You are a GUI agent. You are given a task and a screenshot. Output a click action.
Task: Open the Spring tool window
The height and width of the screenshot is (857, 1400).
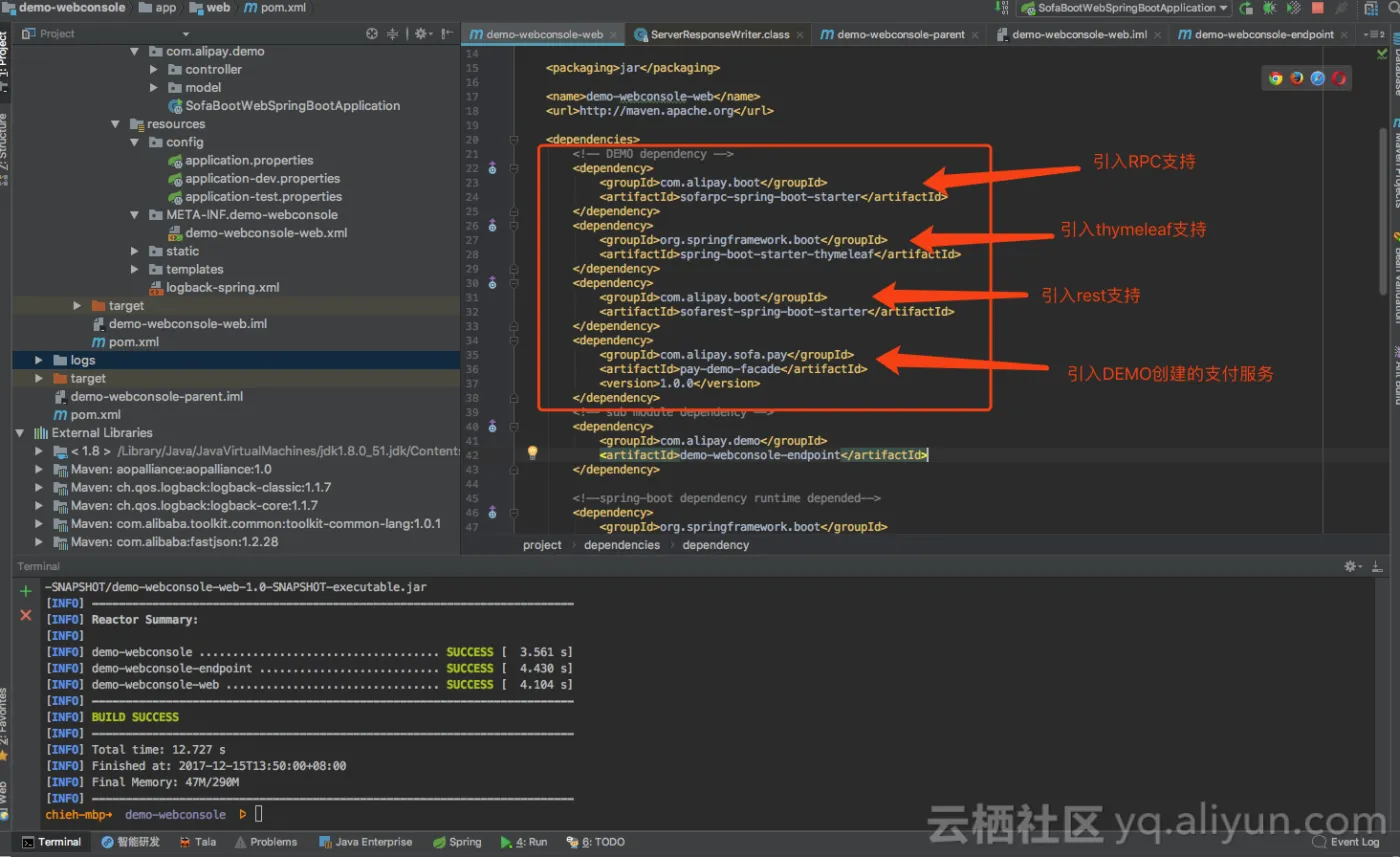(457, 842)
